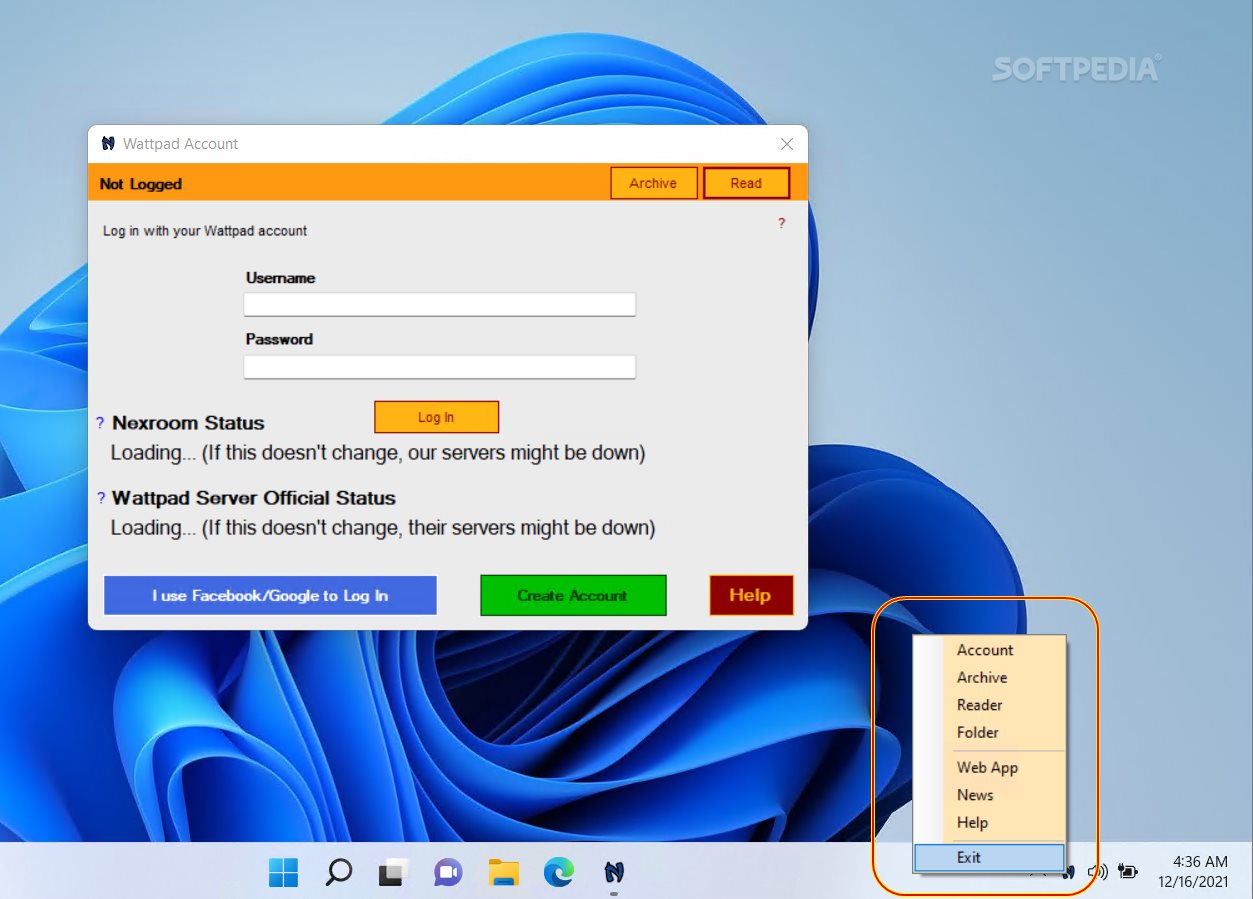Open taskbar Search
The image size is (1253, 899).
point(339,873)
